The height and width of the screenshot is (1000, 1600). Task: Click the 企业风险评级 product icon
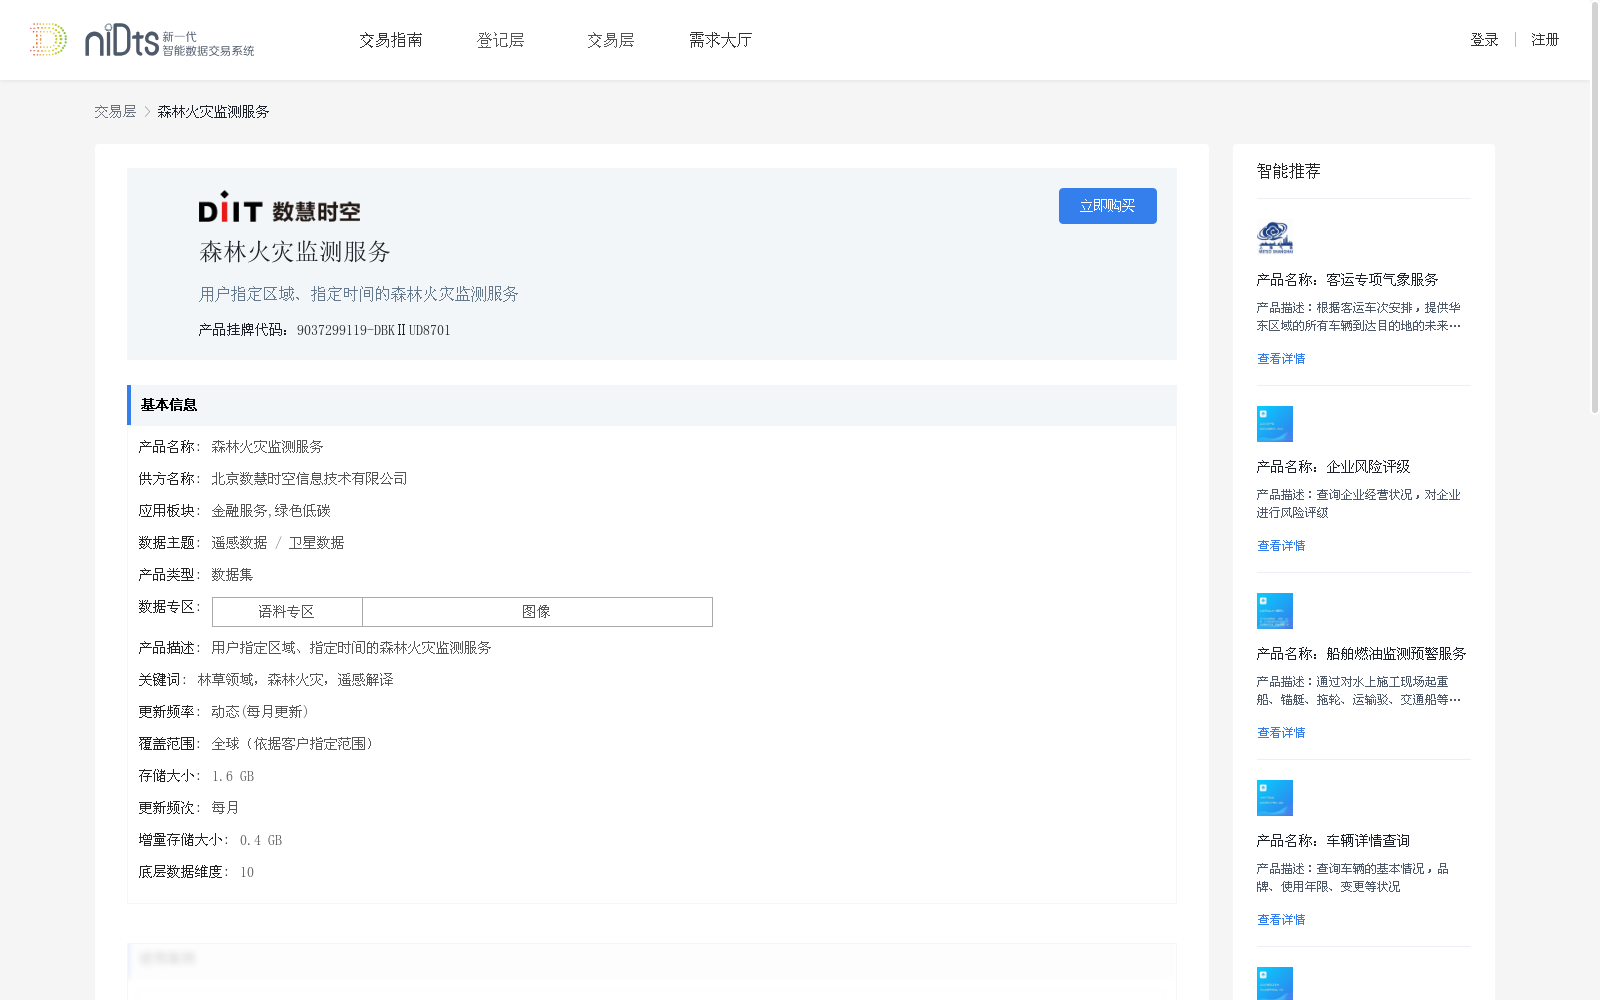coord(1275,424)
